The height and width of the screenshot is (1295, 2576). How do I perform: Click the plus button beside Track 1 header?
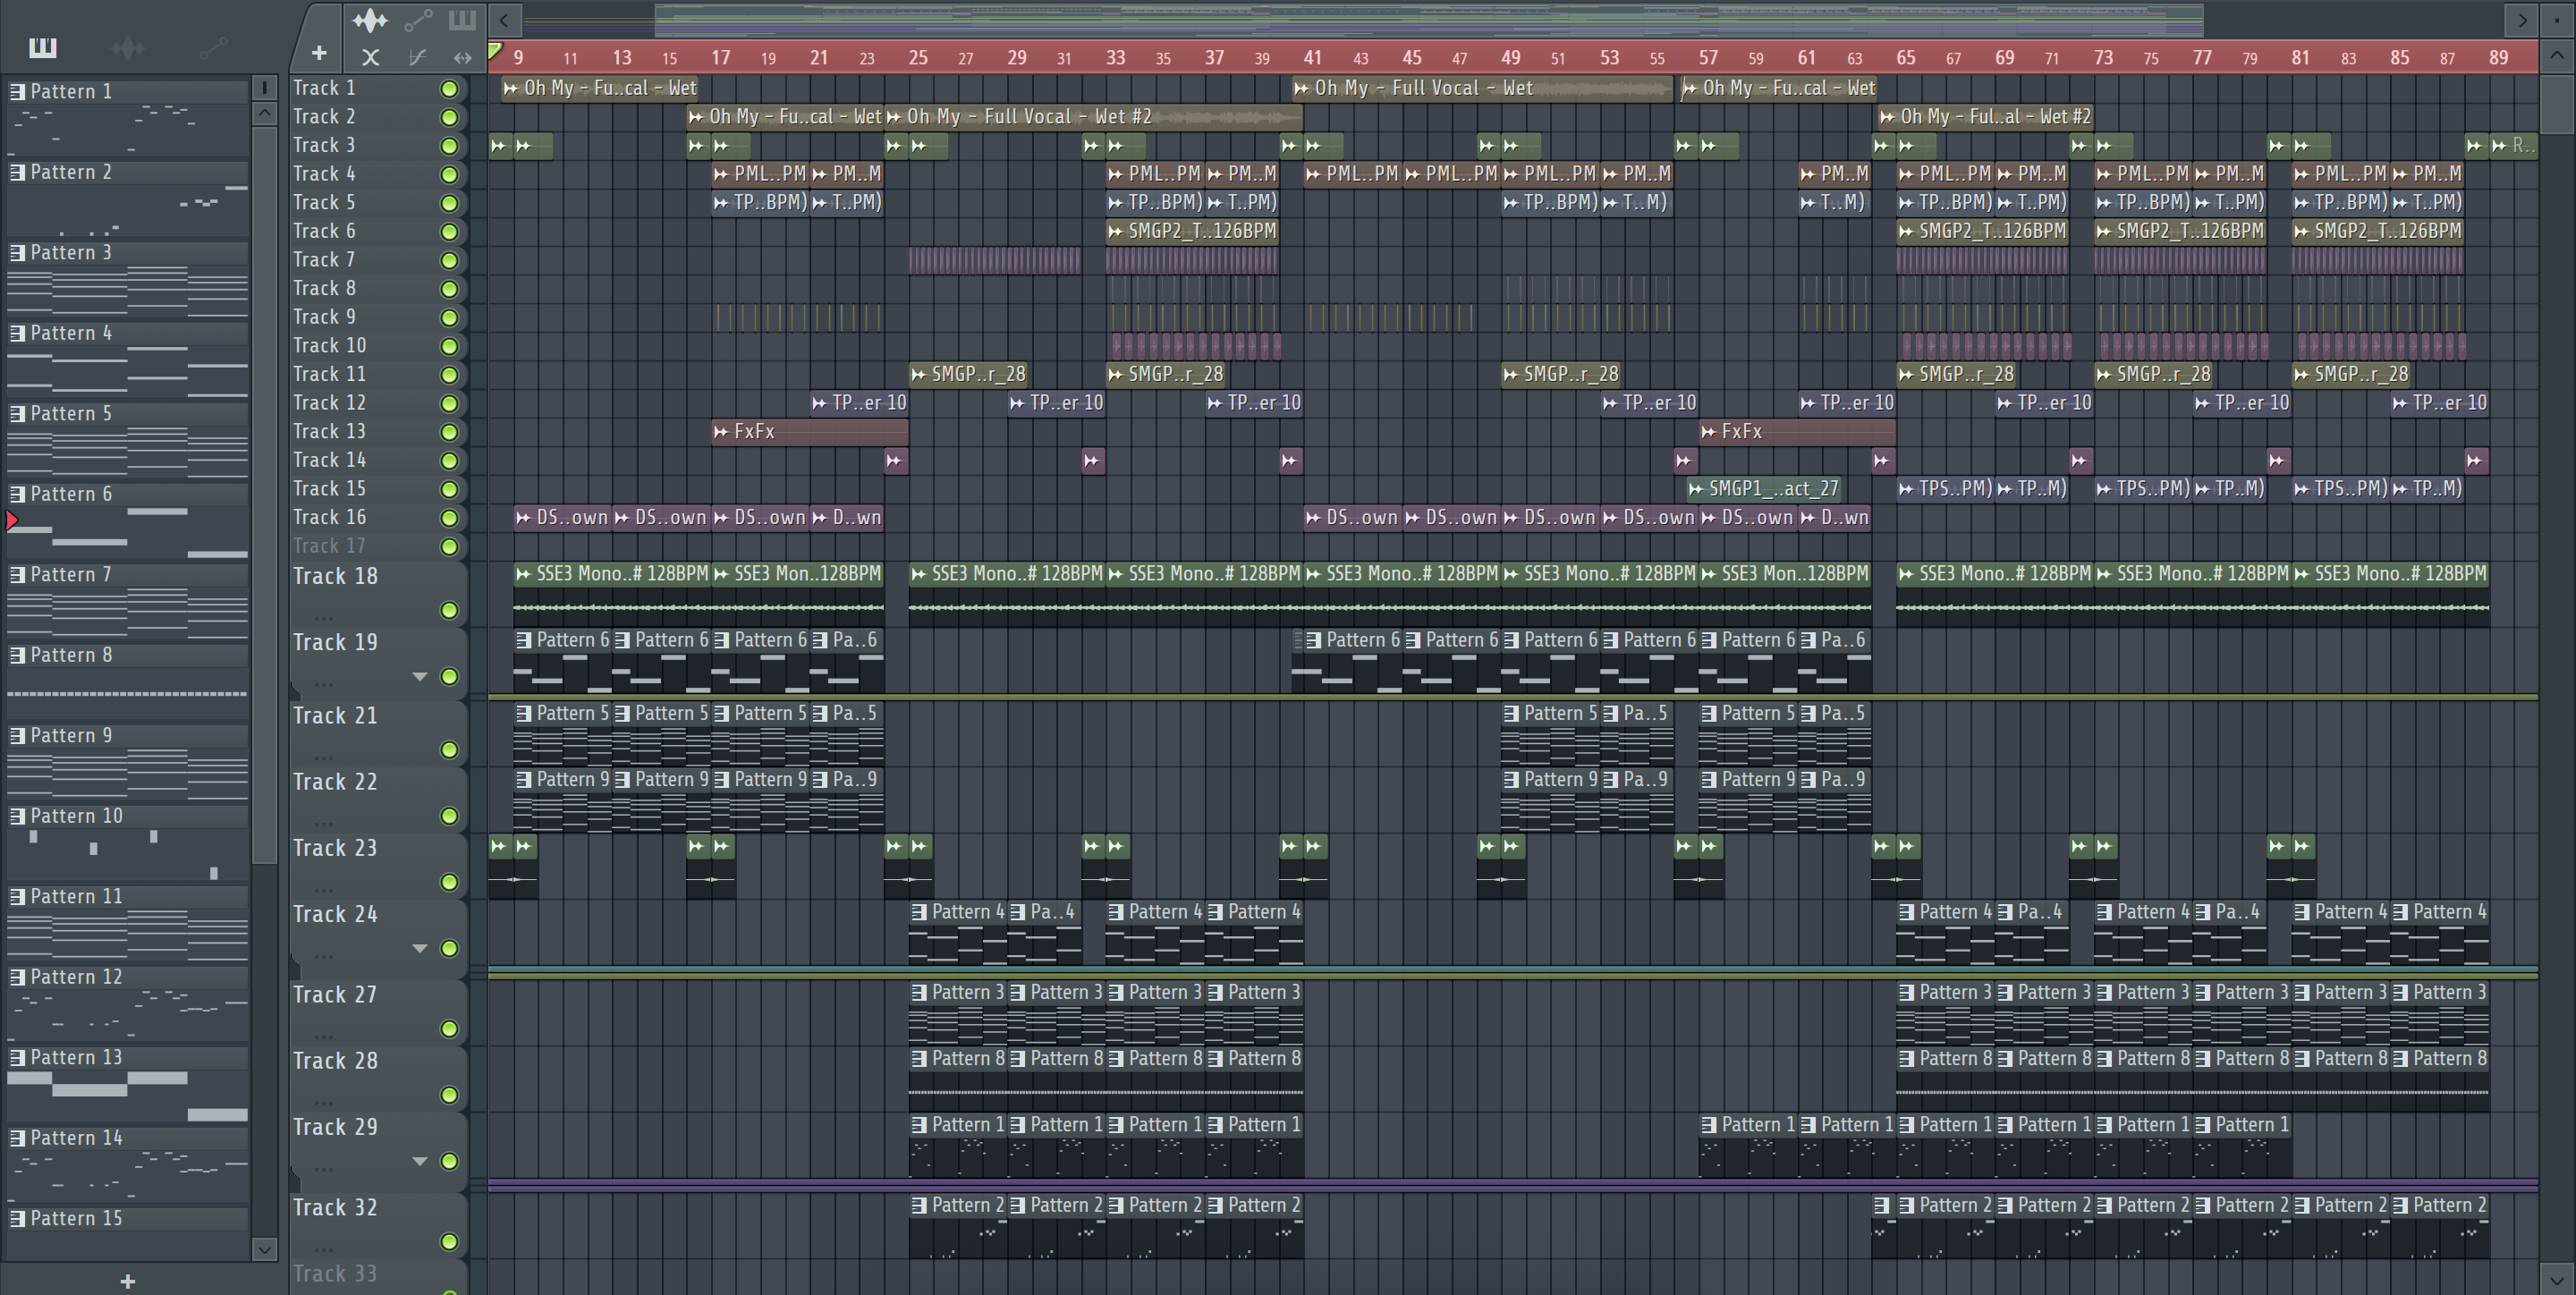pos(319,53)
